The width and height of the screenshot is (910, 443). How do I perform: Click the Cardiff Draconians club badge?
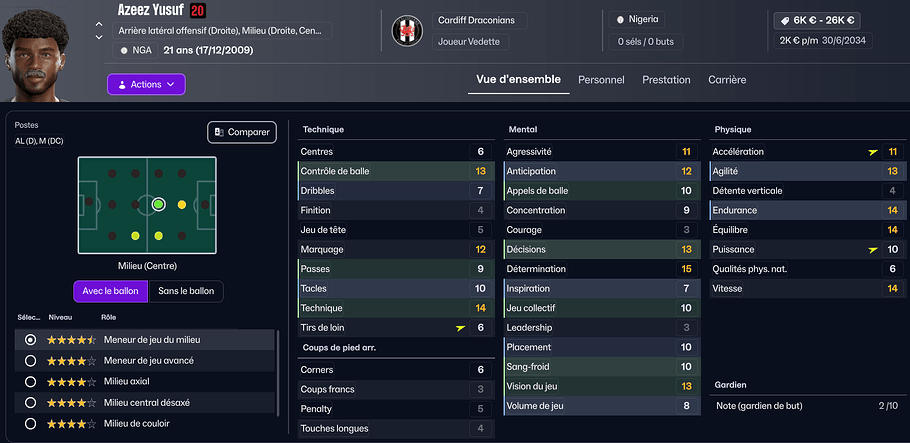click(407, 31)
